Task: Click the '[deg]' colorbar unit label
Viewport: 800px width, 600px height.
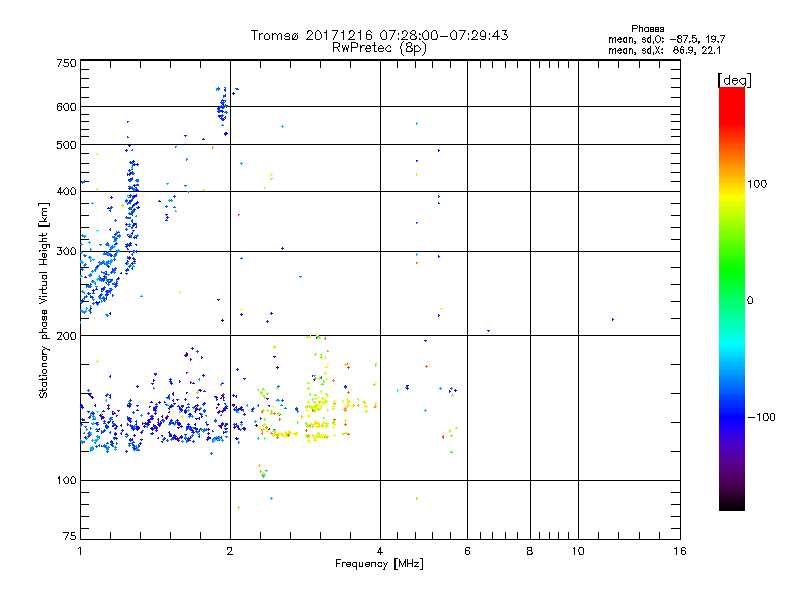Action: click(x=734, y=80)
